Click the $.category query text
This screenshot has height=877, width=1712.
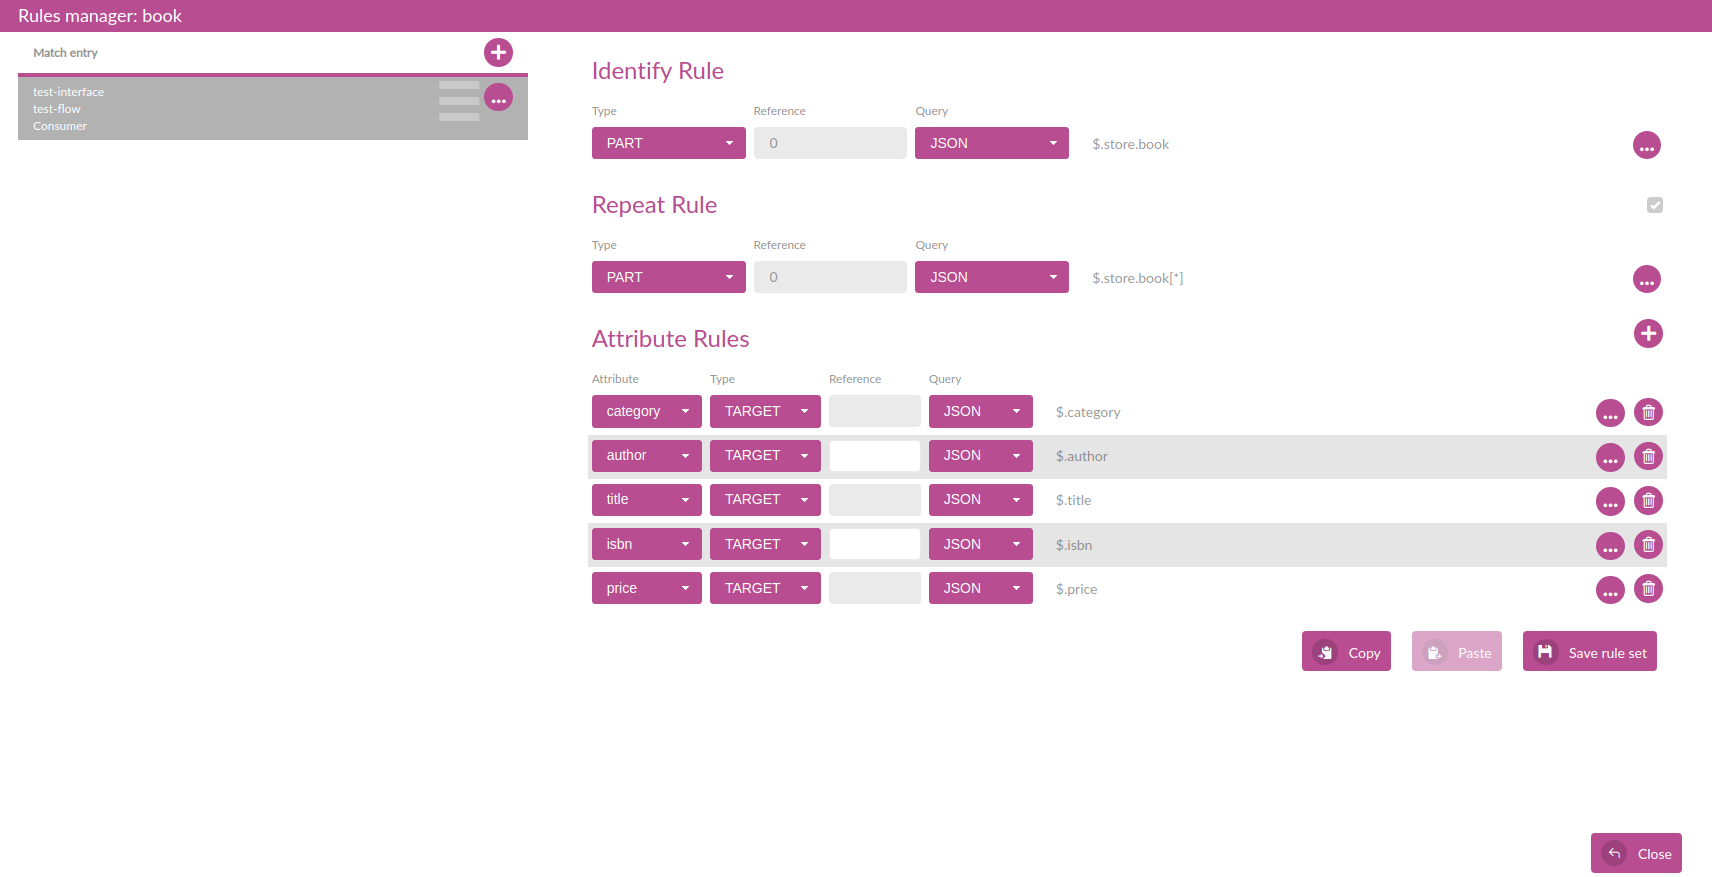tap(1088, 412)
